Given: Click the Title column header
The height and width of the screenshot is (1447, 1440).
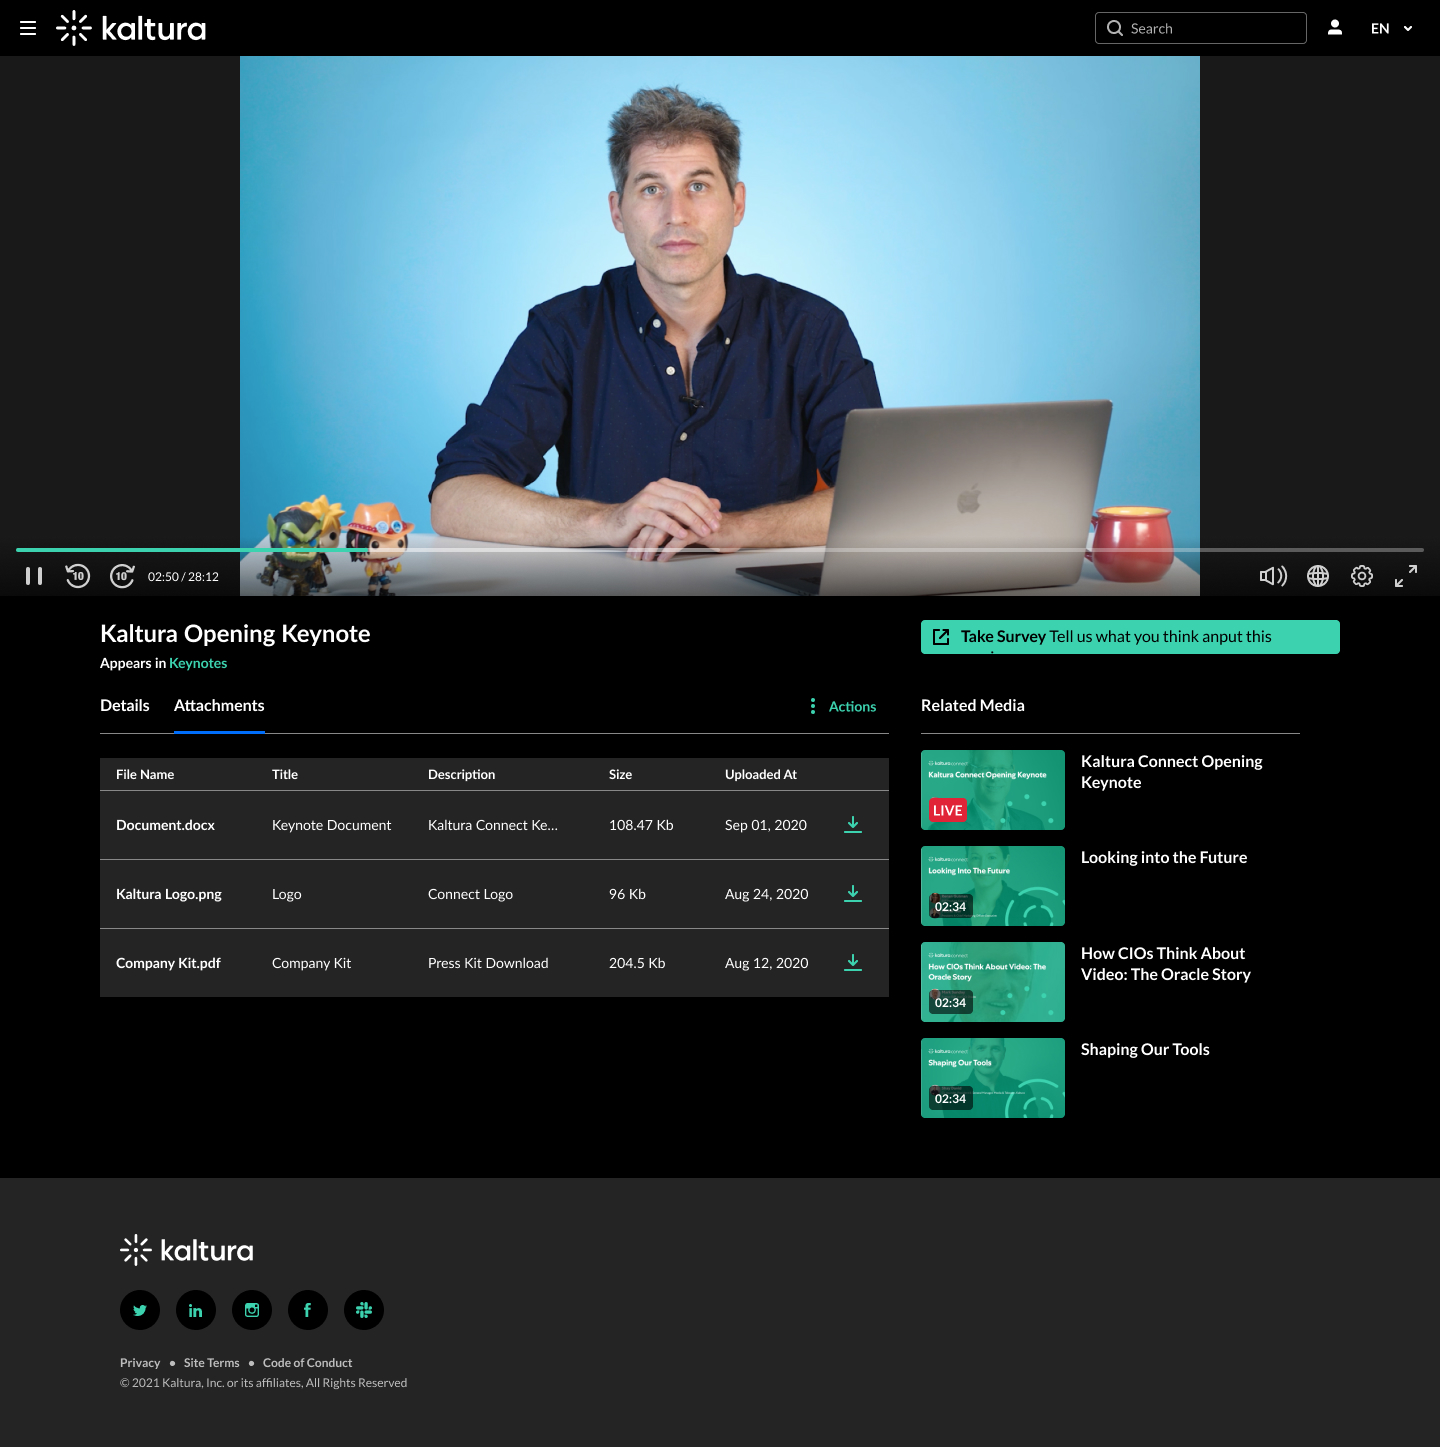Looking at the screenshot, I should (x=285, y=774).
